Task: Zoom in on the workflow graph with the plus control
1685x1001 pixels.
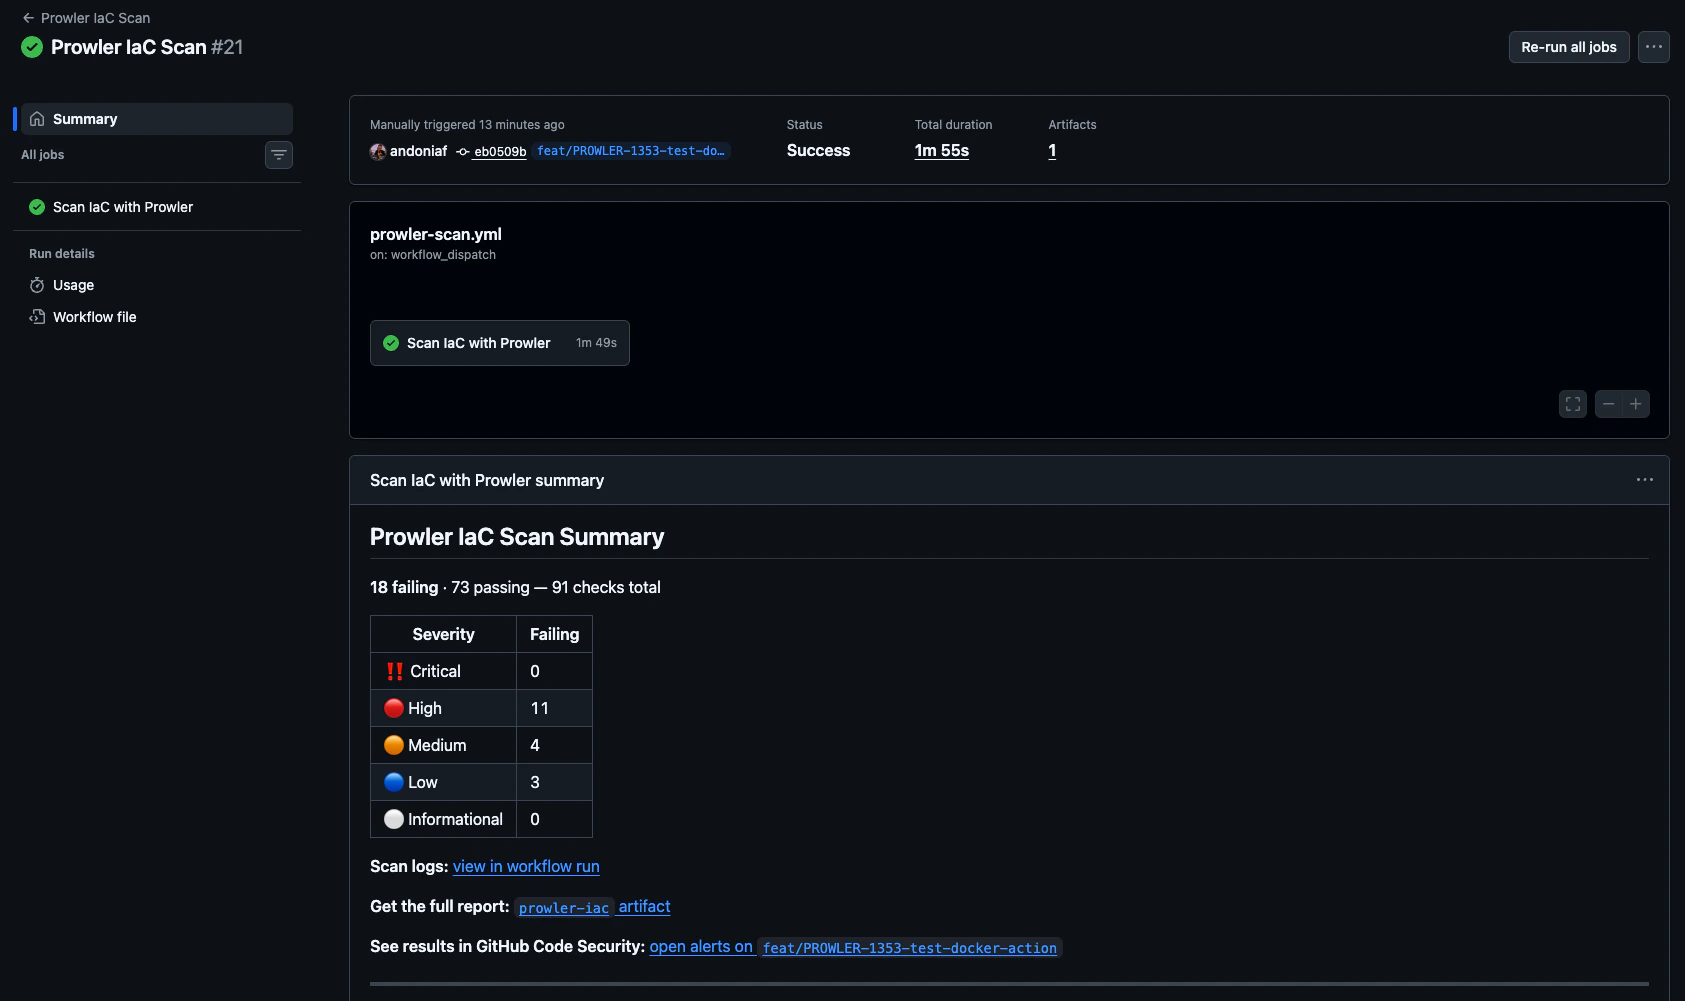Action: (1636, 403)
